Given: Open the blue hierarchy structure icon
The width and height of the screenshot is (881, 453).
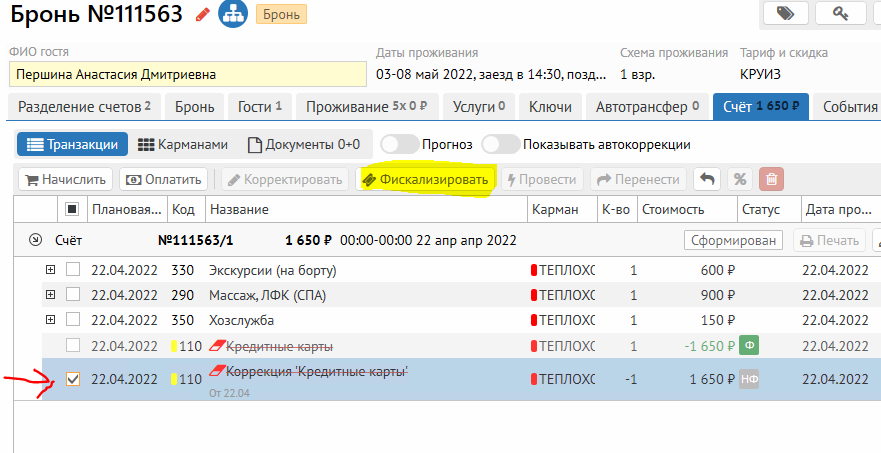Looking at the screenshot, I should (x=233, y=14).
